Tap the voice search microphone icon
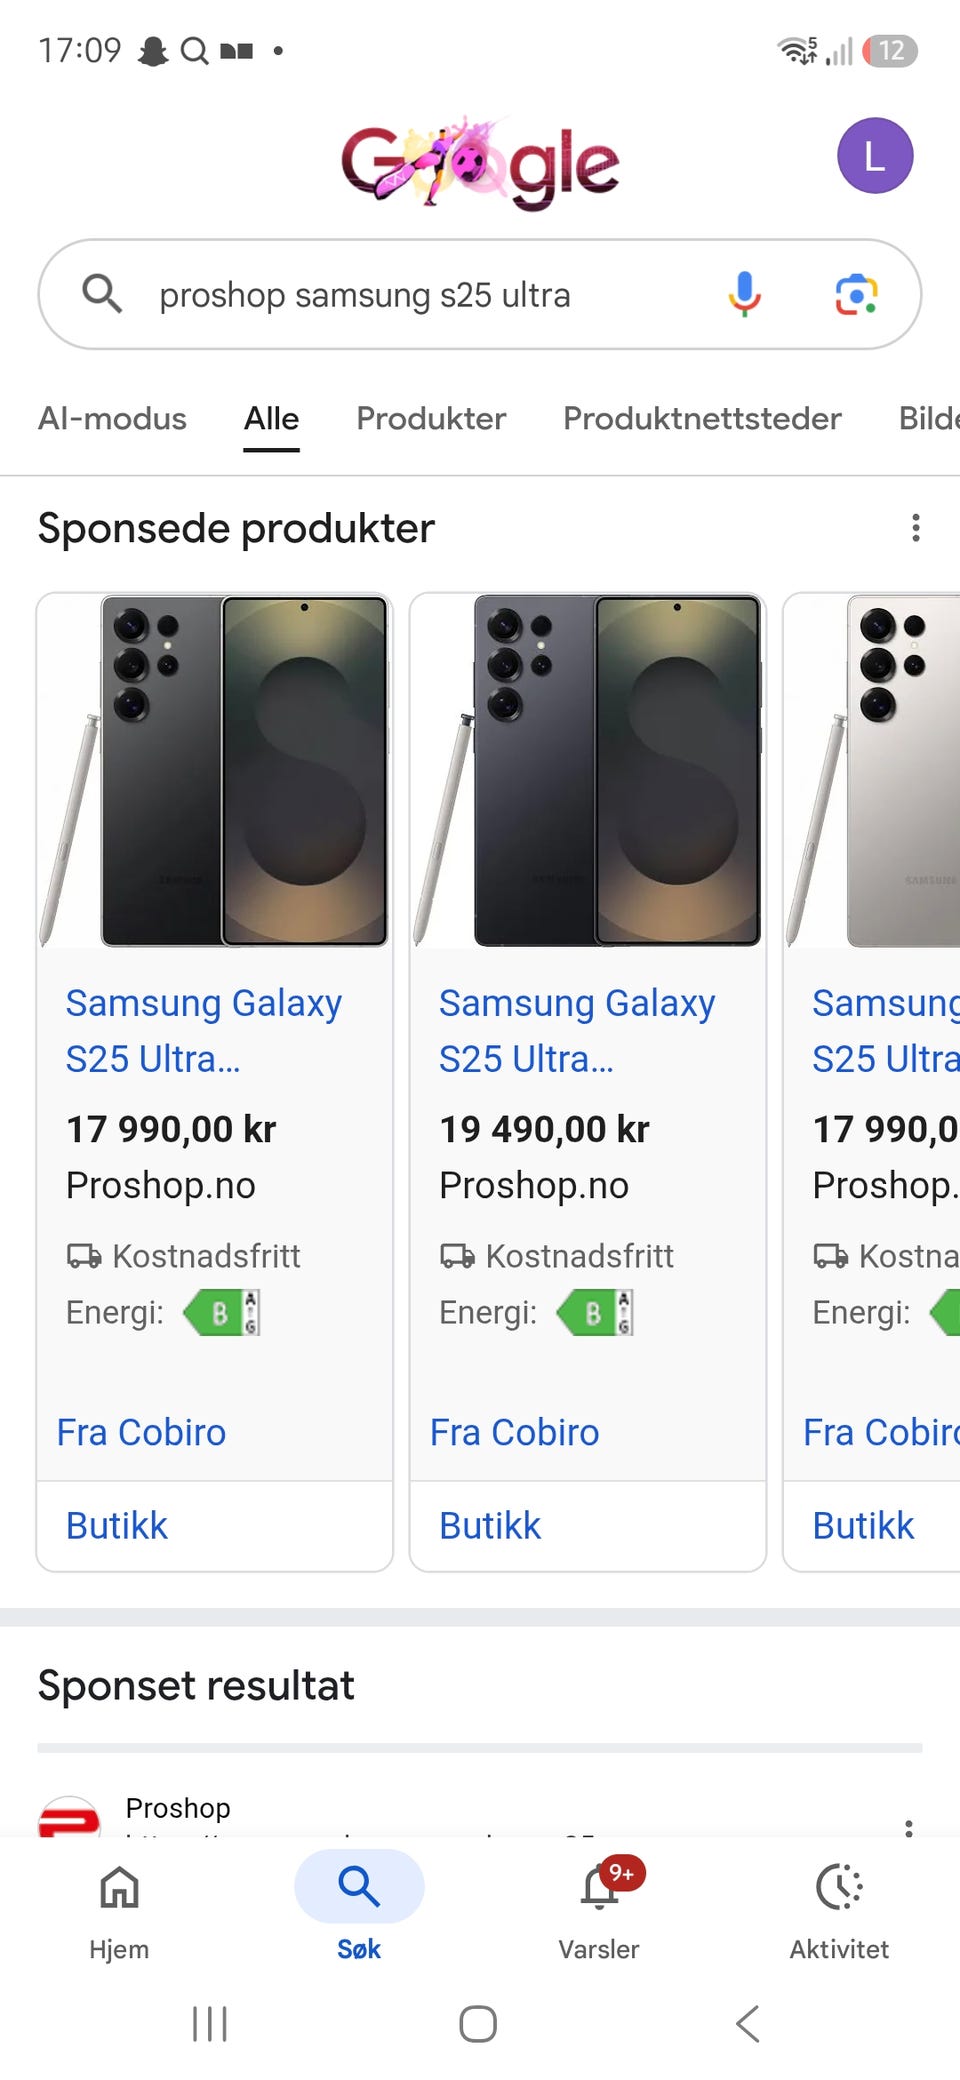Image resolution: width=960 pixels, height=2080 pixels. (744, 294)
